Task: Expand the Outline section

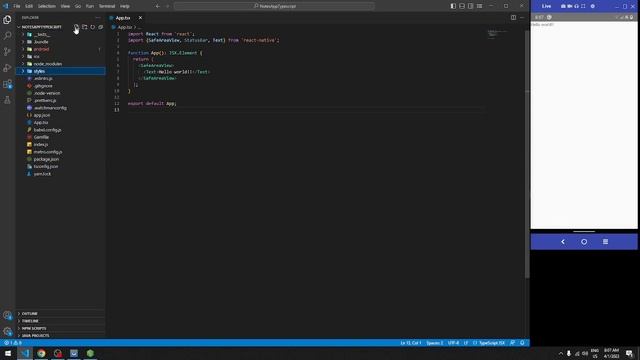Action: pos(60,313)
